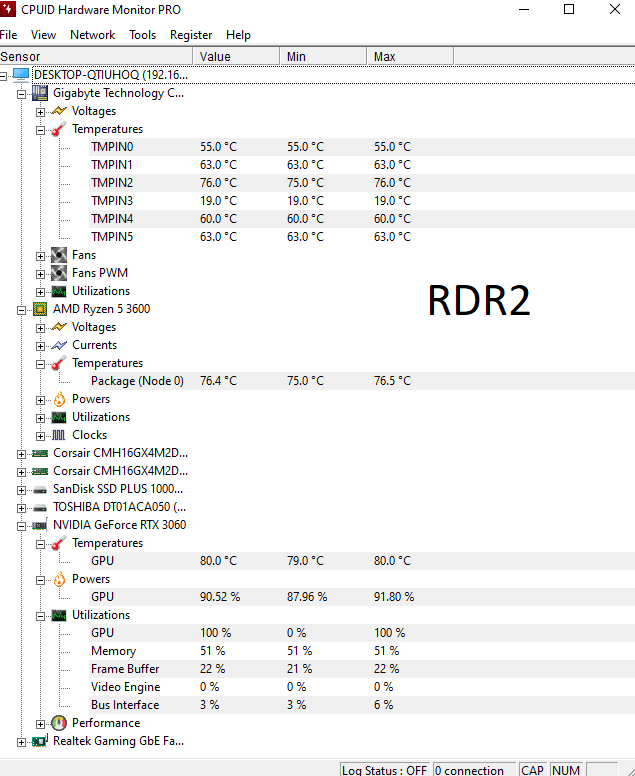Open the Register menu

[x=191, y=35]
